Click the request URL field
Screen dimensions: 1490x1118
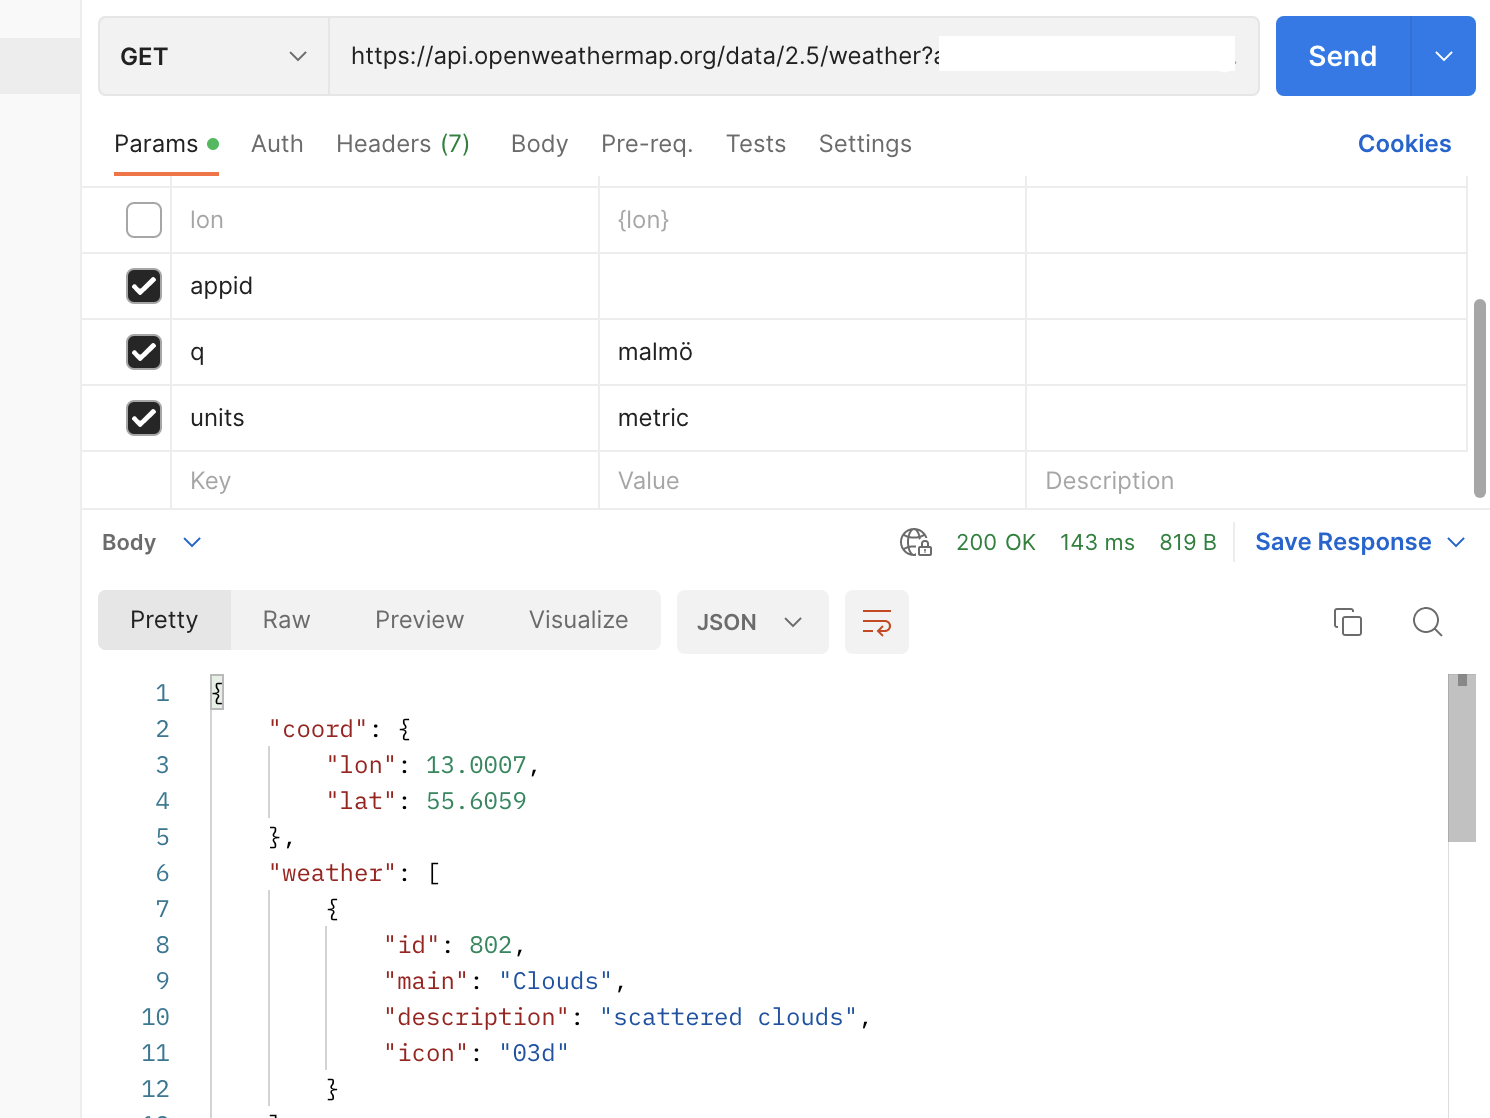pos(794,56)
